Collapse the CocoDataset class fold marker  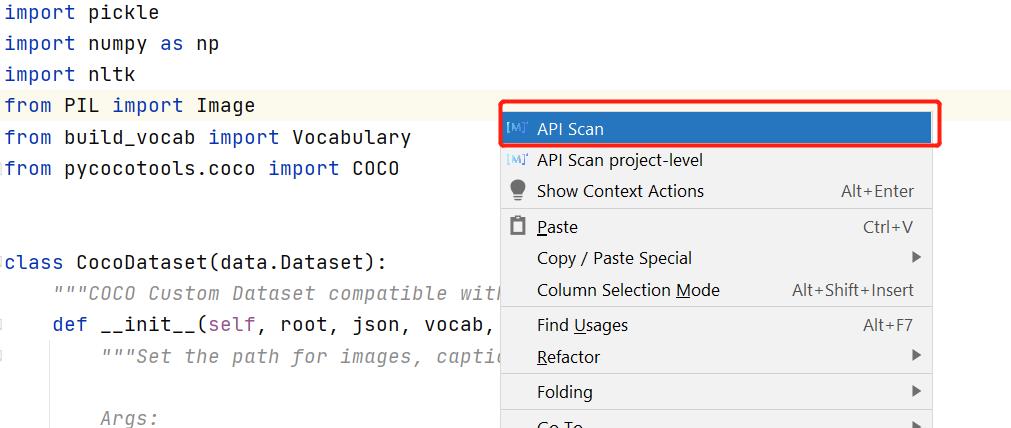point(3,263)
